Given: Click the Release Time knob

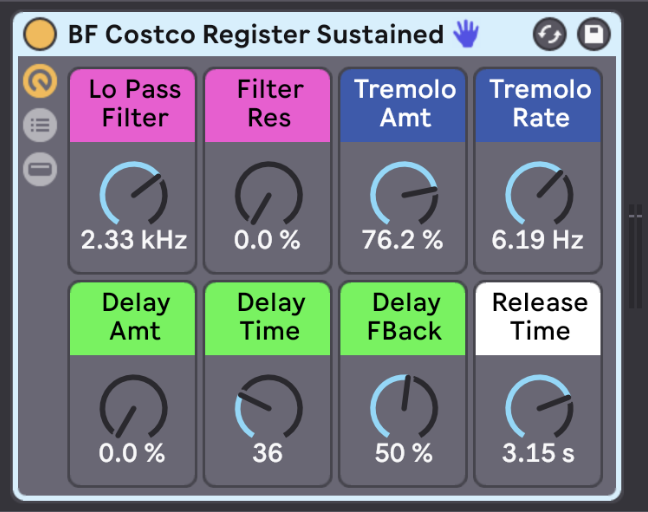Looking at the screenshot, I should (x=539, y=407).
